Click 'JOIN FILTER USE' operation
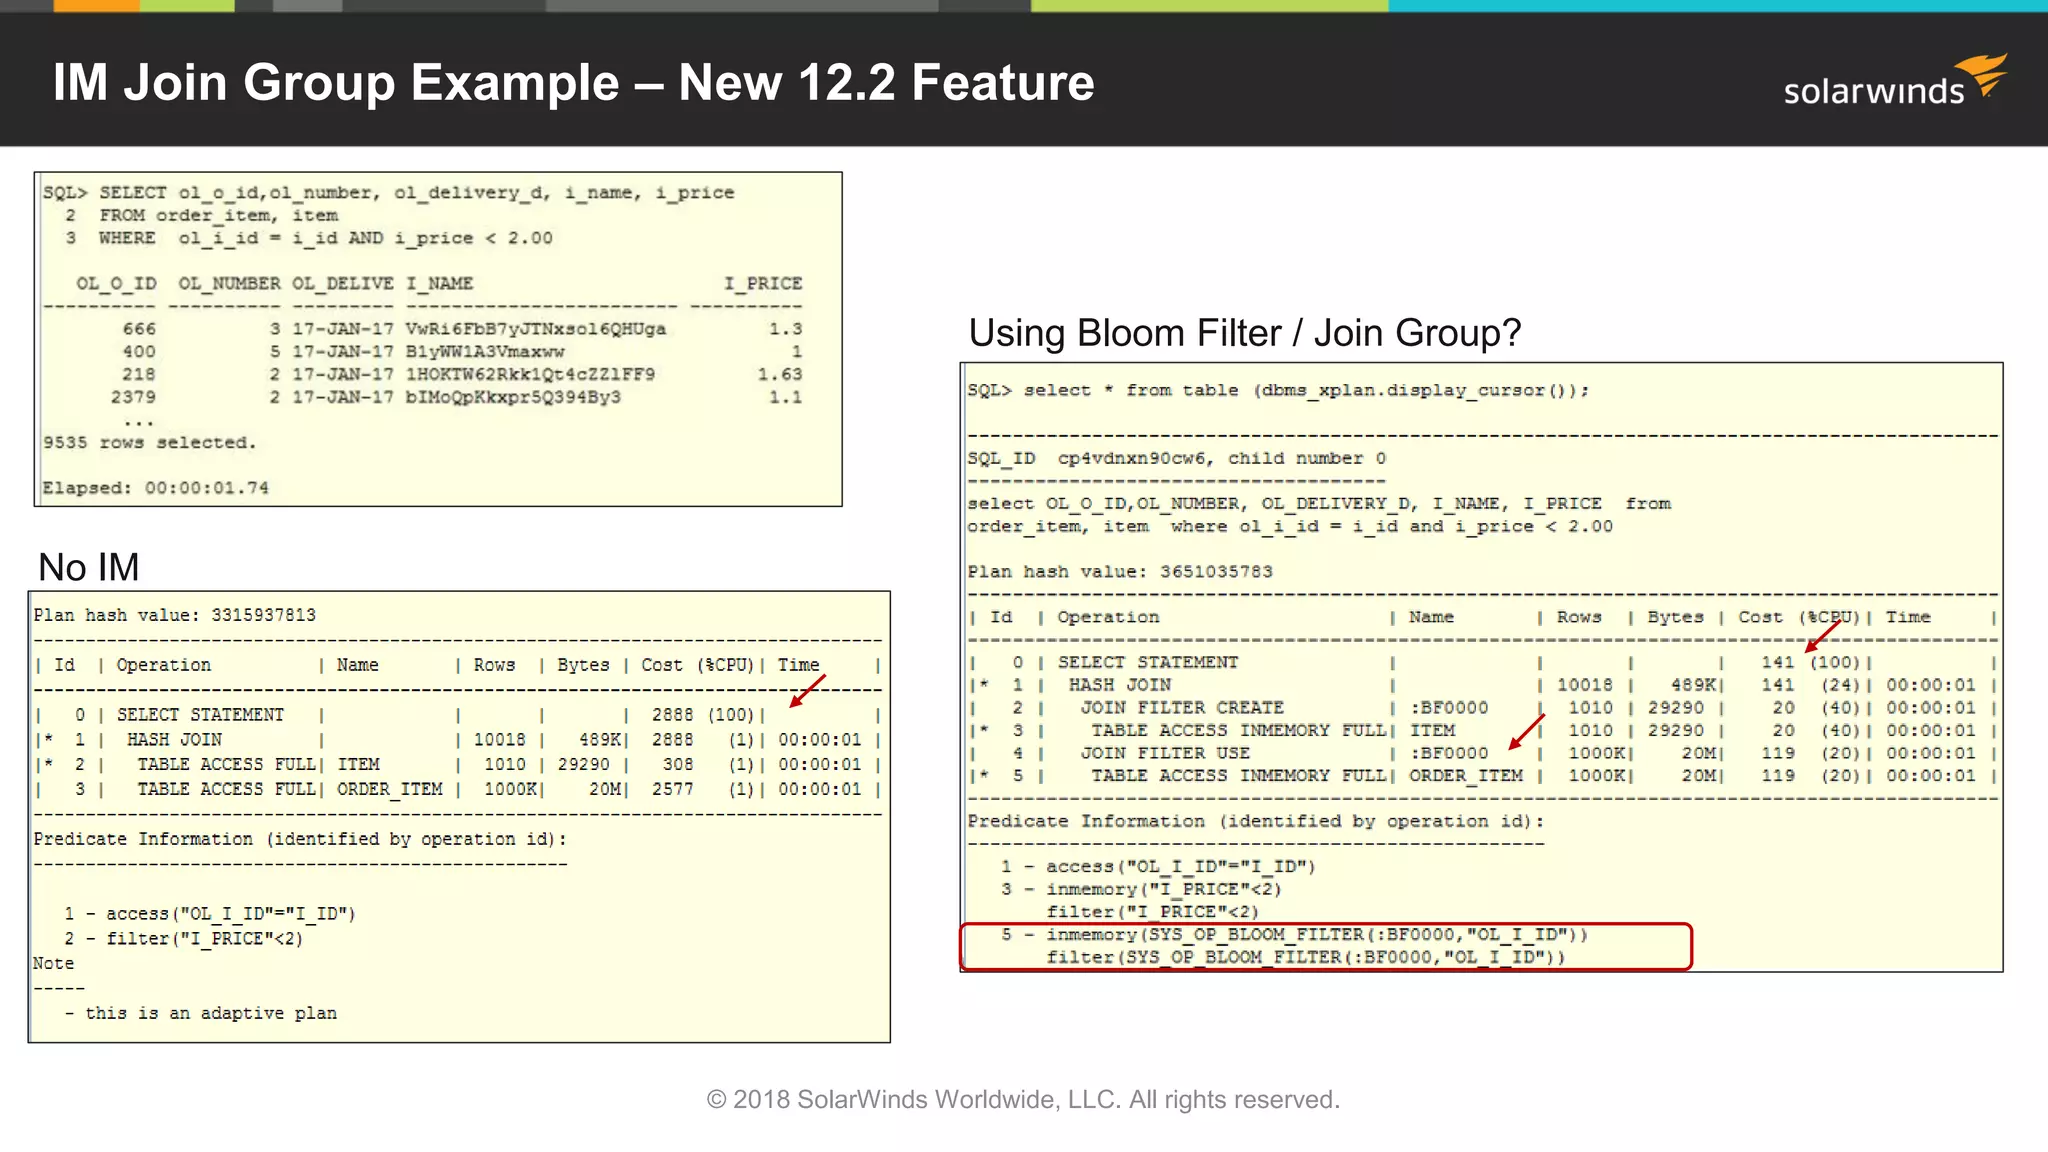The image size is (2048, 1152). tap(1165, 753)
